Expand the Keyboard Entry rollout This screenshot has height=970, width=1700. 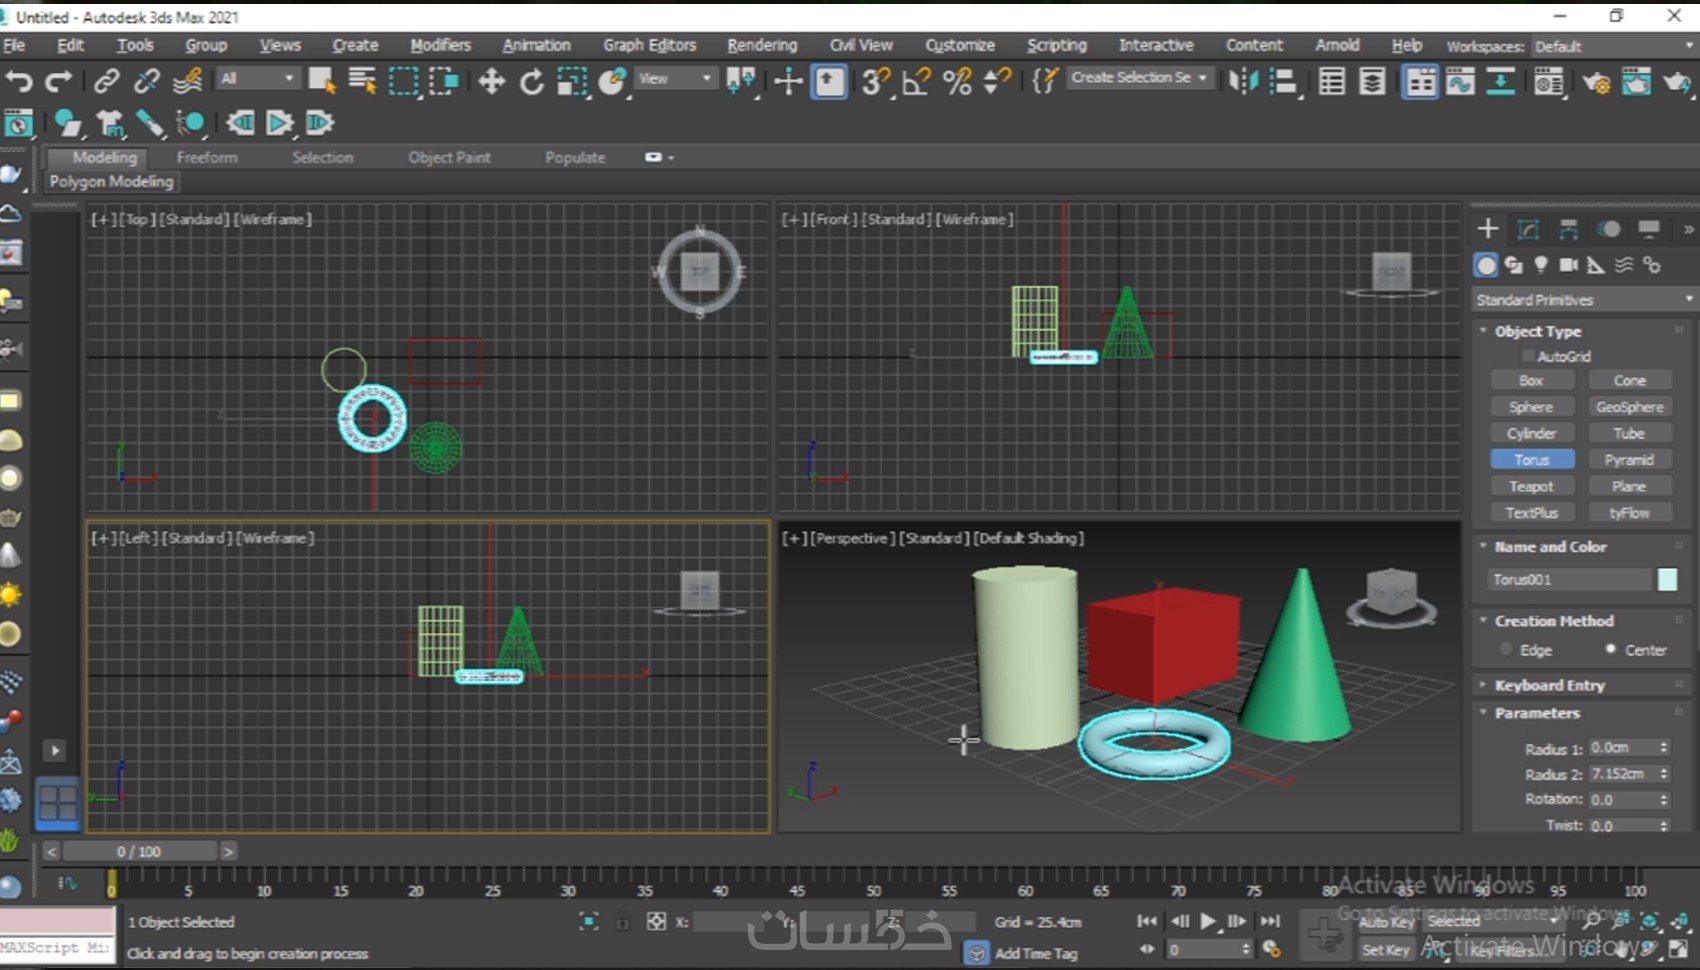[1549, 685]
